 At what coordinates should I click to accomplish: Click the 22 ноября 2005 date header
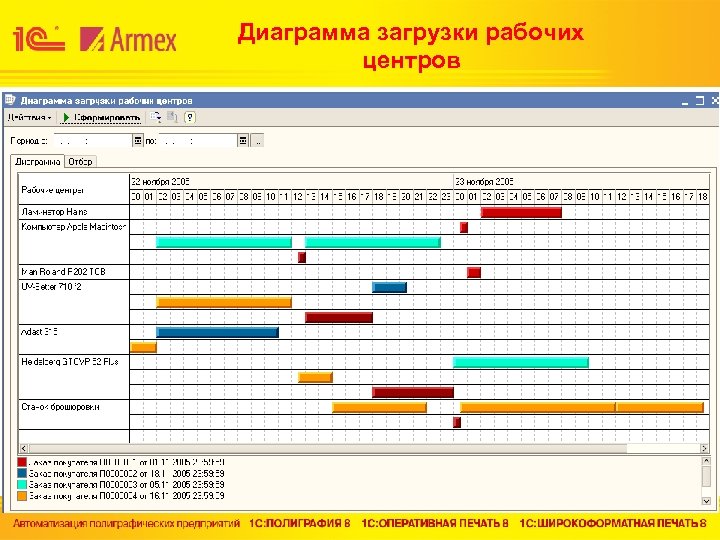coord(160,181)
